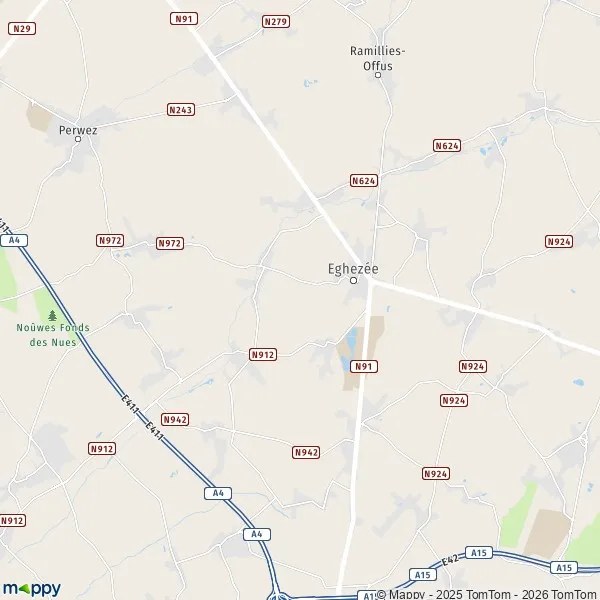600x600 pixels.
Task: Click the Perwez town marker
Action: click(x=78, y=139)
